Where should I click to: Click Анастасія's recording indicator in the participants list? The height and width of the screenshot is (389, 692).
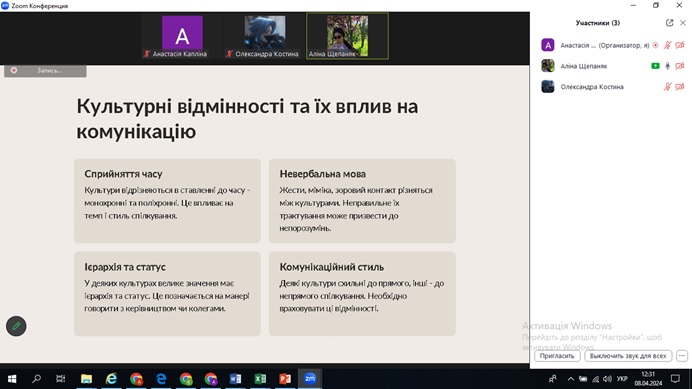point(655,45)
